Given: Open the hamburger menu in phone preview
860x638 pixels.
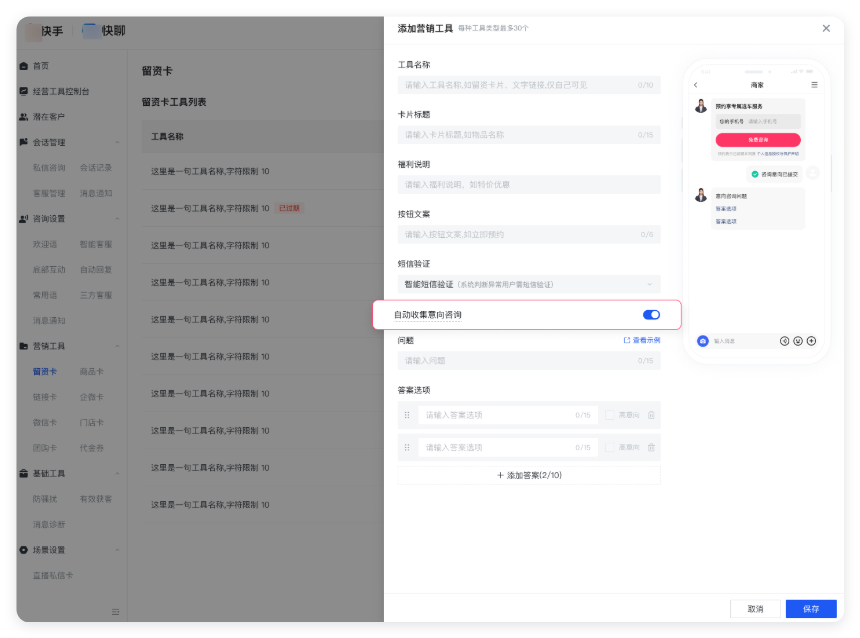Looking at the screenshot, I should click(814, 85).
